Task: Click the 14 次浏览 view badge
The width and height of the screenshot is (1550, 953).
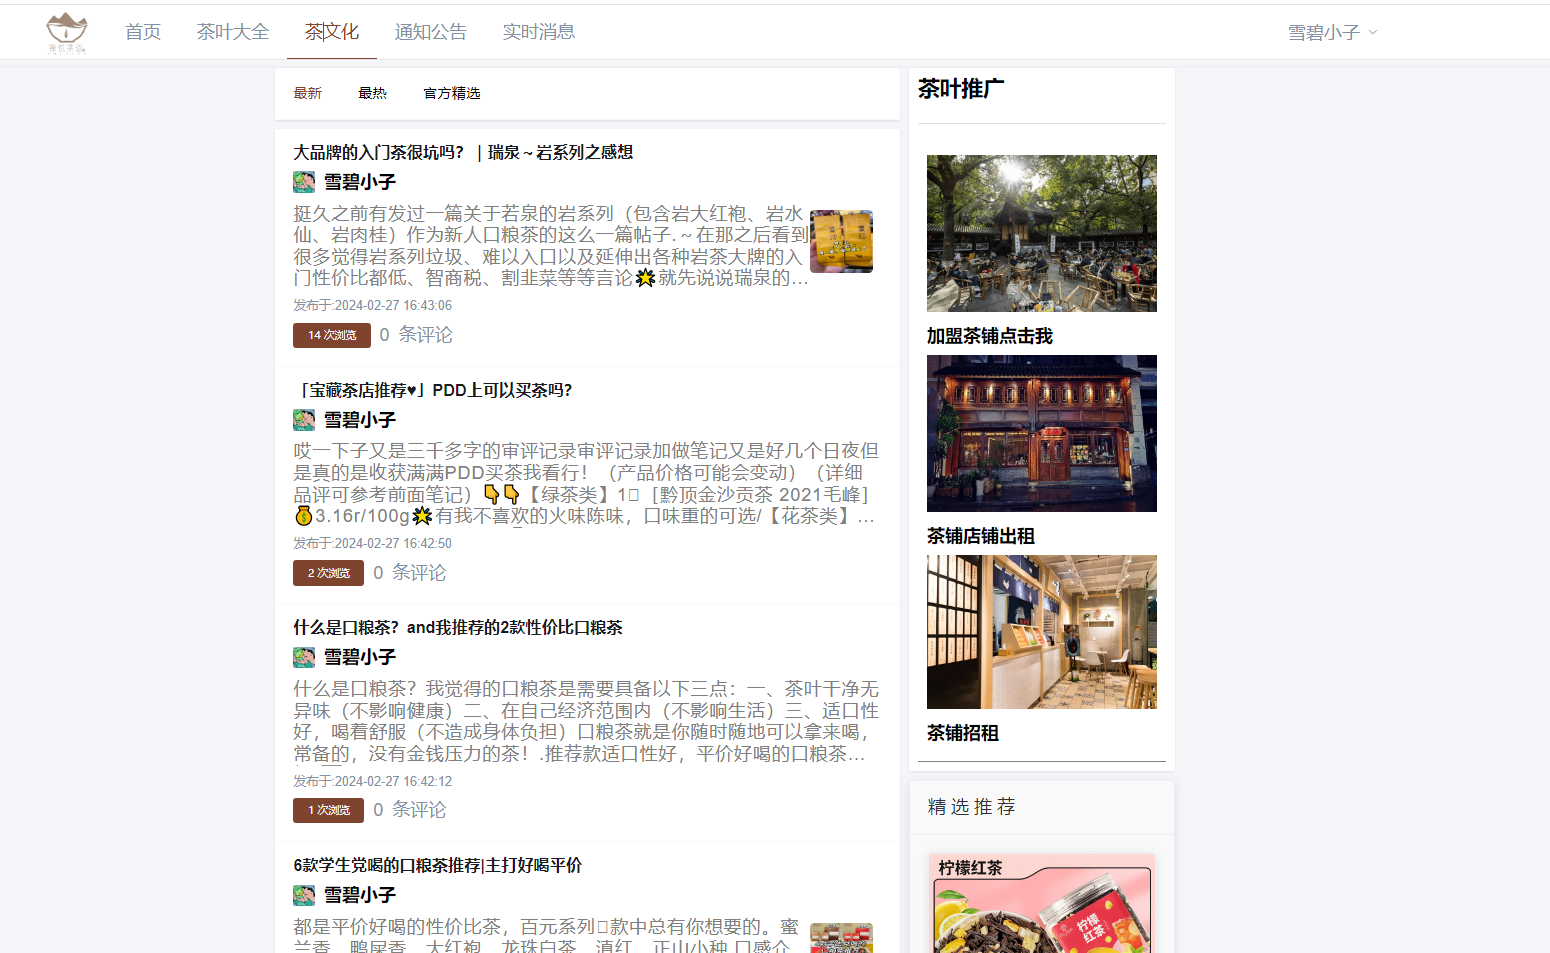Action: click(332, 335)
